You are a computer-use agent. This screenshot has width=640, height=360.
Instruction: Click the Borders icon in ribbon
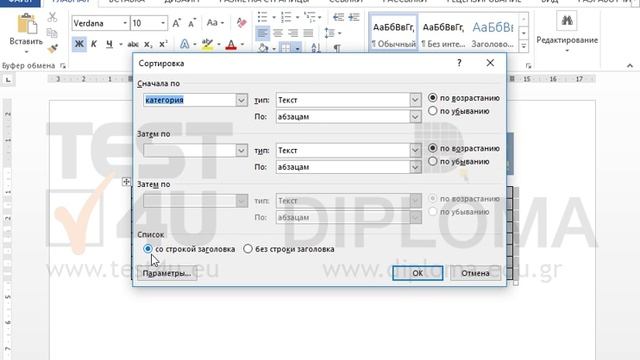tap(285, 48)
